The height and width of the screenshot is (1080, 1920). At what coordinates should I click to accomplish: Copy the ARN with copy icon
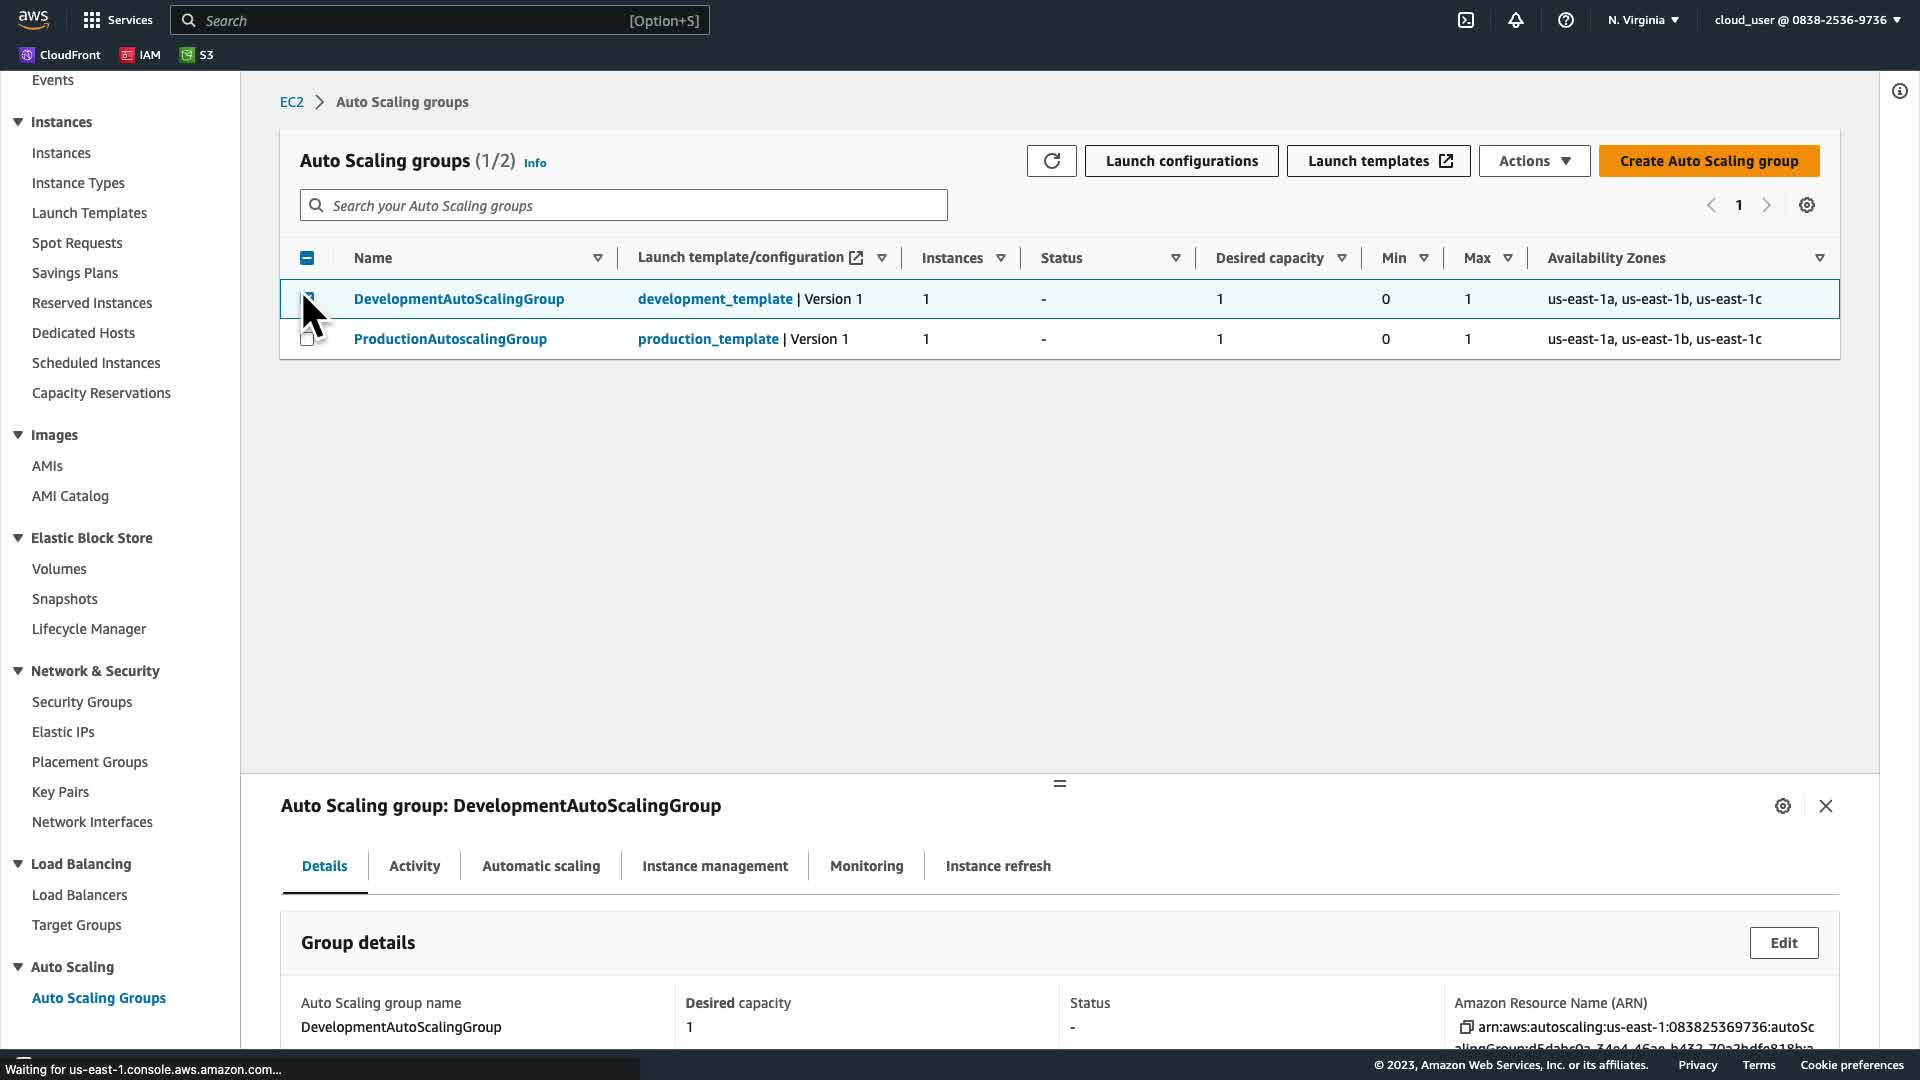pyautogui.click(x=1466, y=1027)
